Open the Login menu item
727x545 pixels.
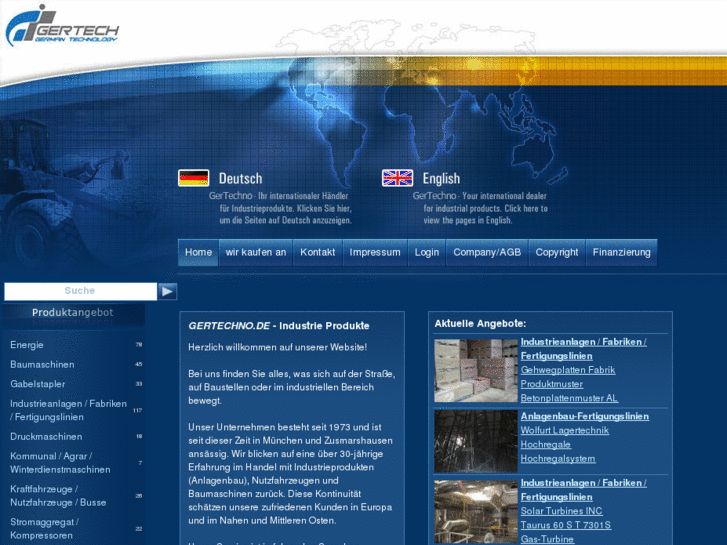(427, 252)
